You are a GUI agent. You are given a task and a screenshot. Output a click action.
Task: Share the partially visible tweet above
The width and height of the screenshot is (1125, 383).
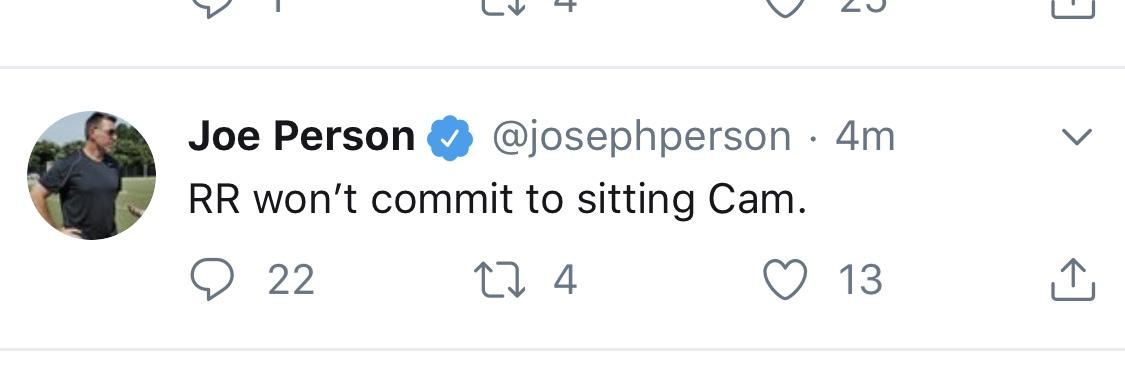point(1073,9)
